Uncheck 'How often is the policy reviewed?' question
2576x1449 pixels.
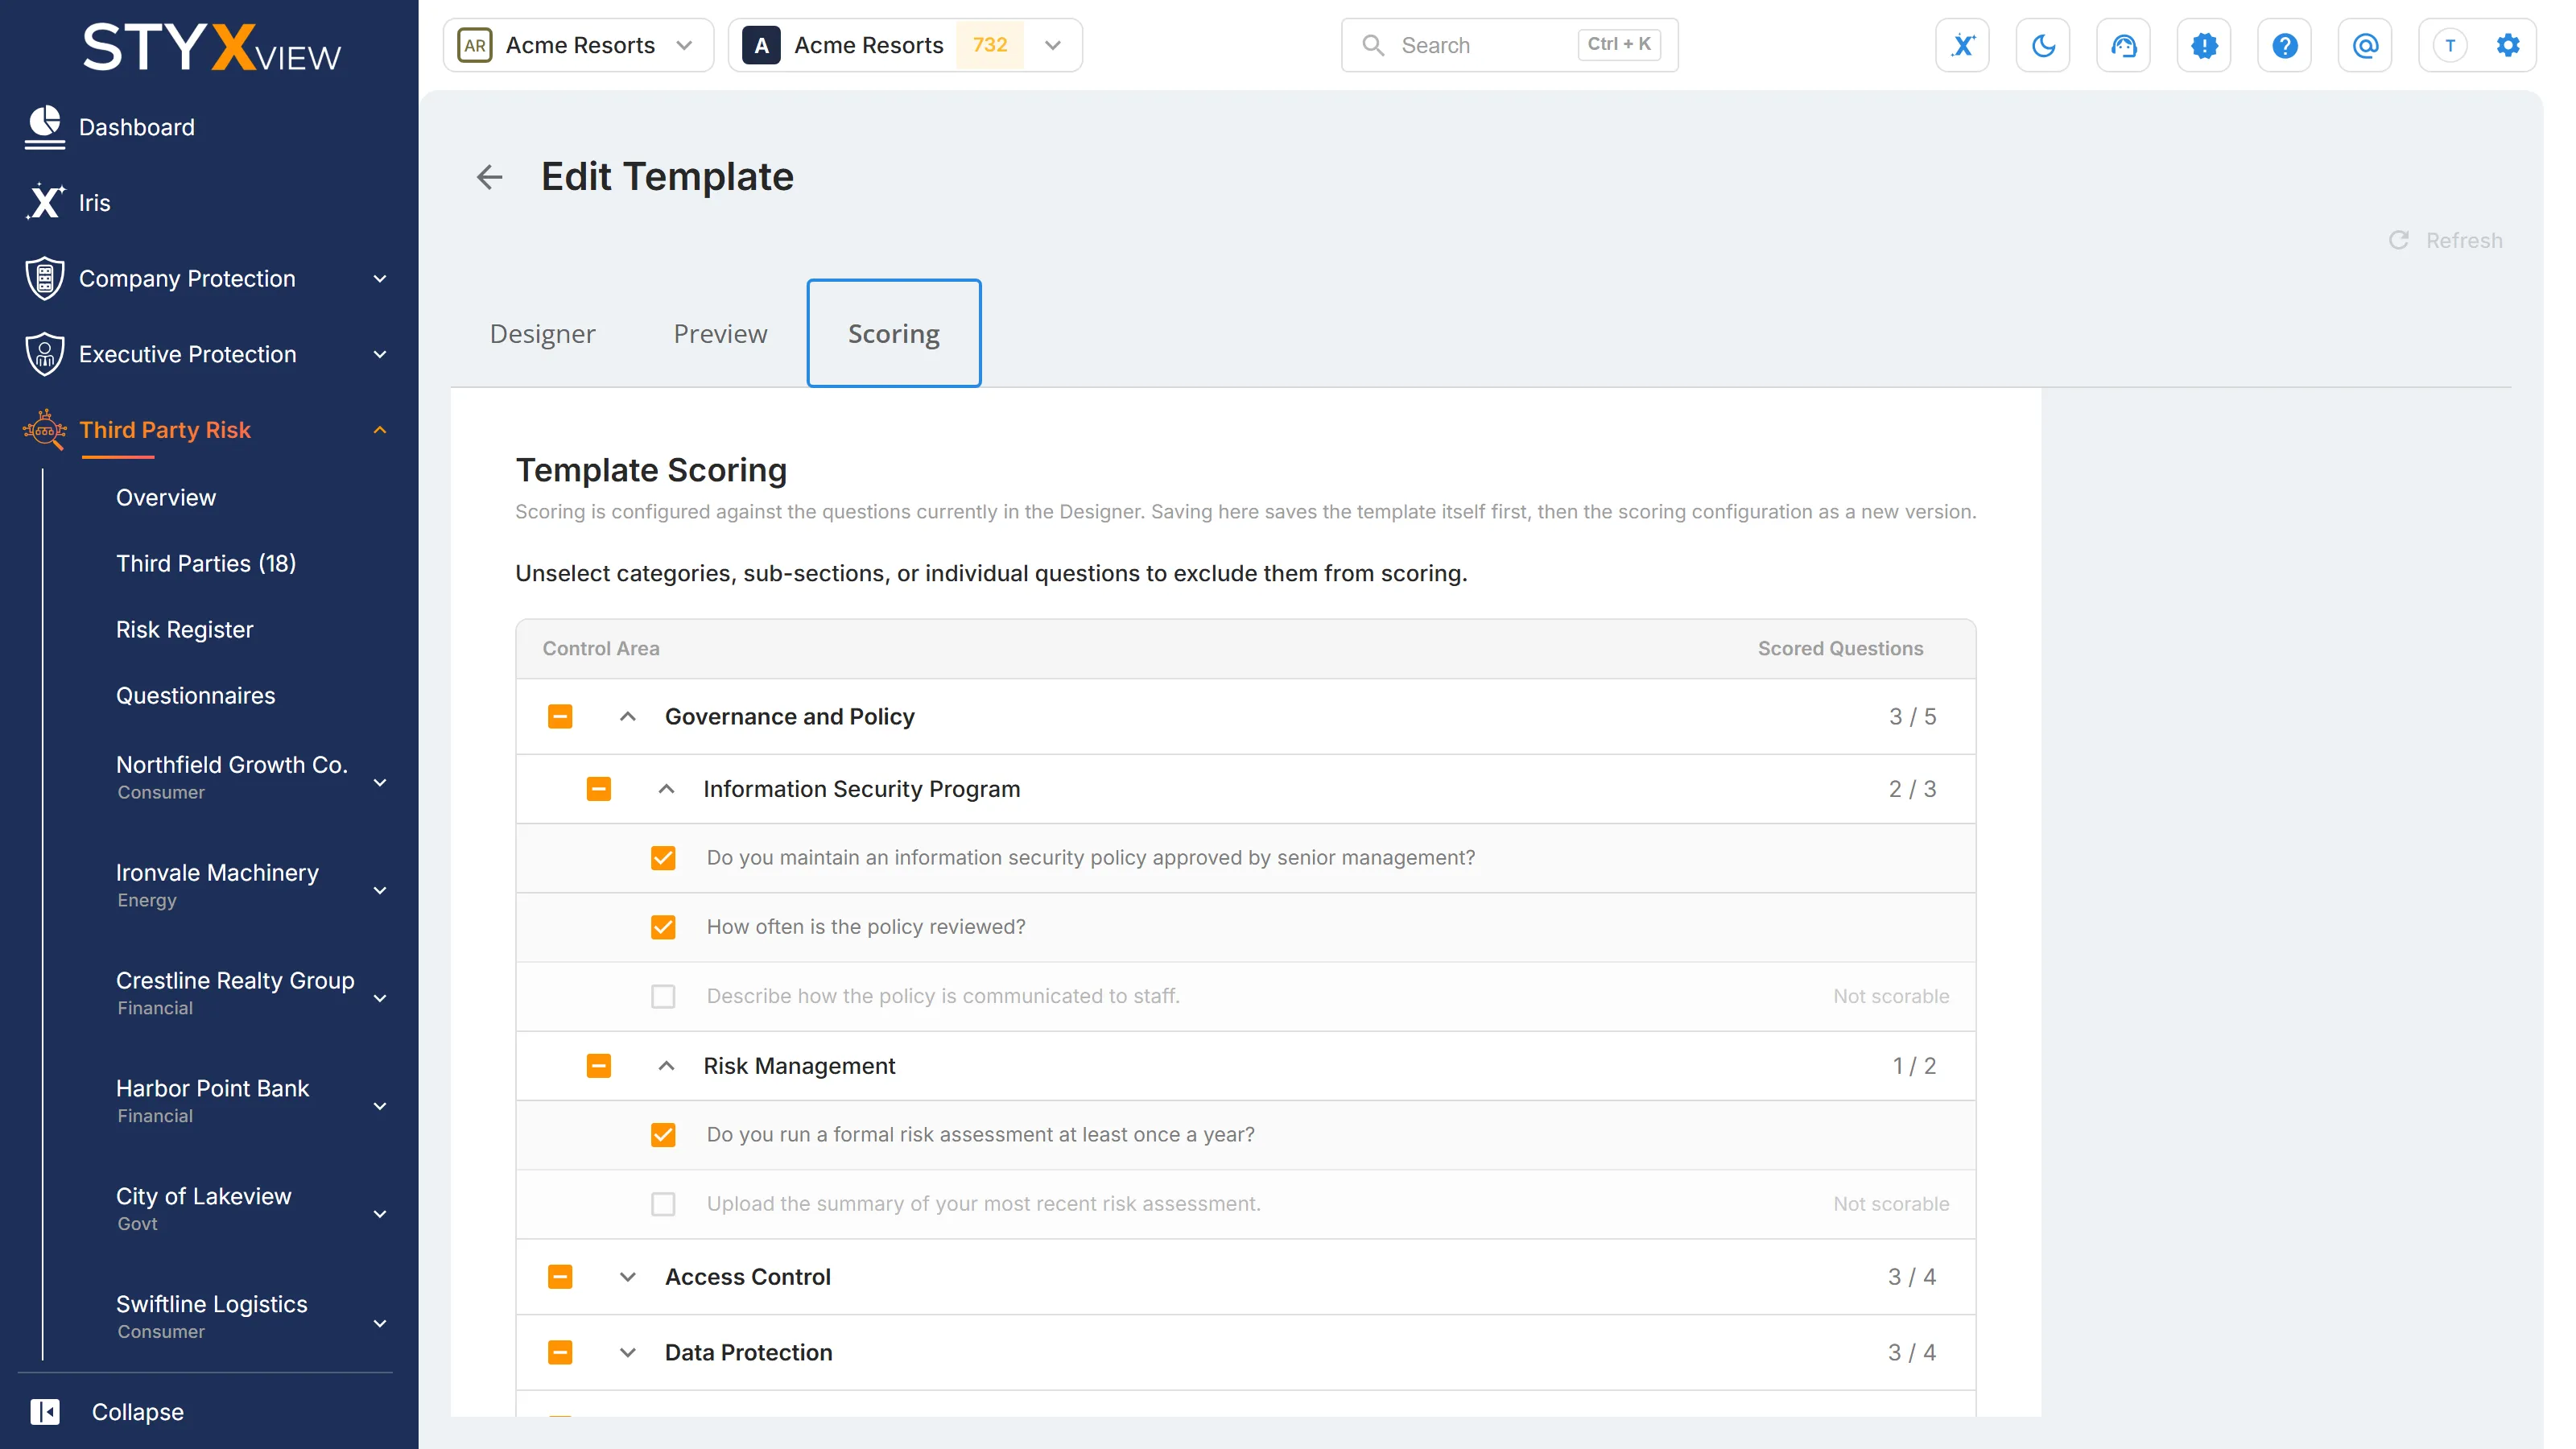663,927
